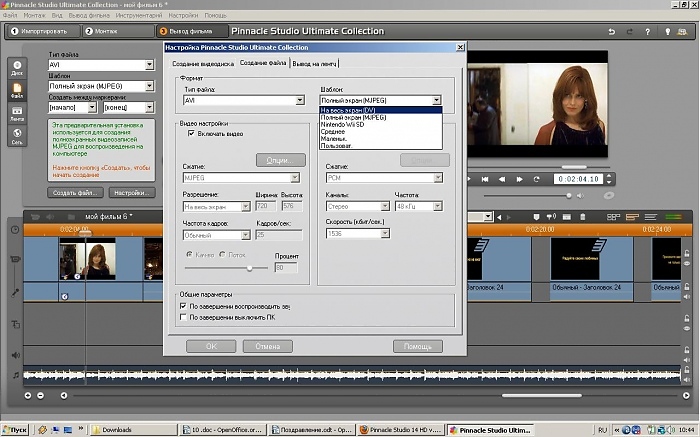
Task: Click the music track note icon
Action: point(16,374)
